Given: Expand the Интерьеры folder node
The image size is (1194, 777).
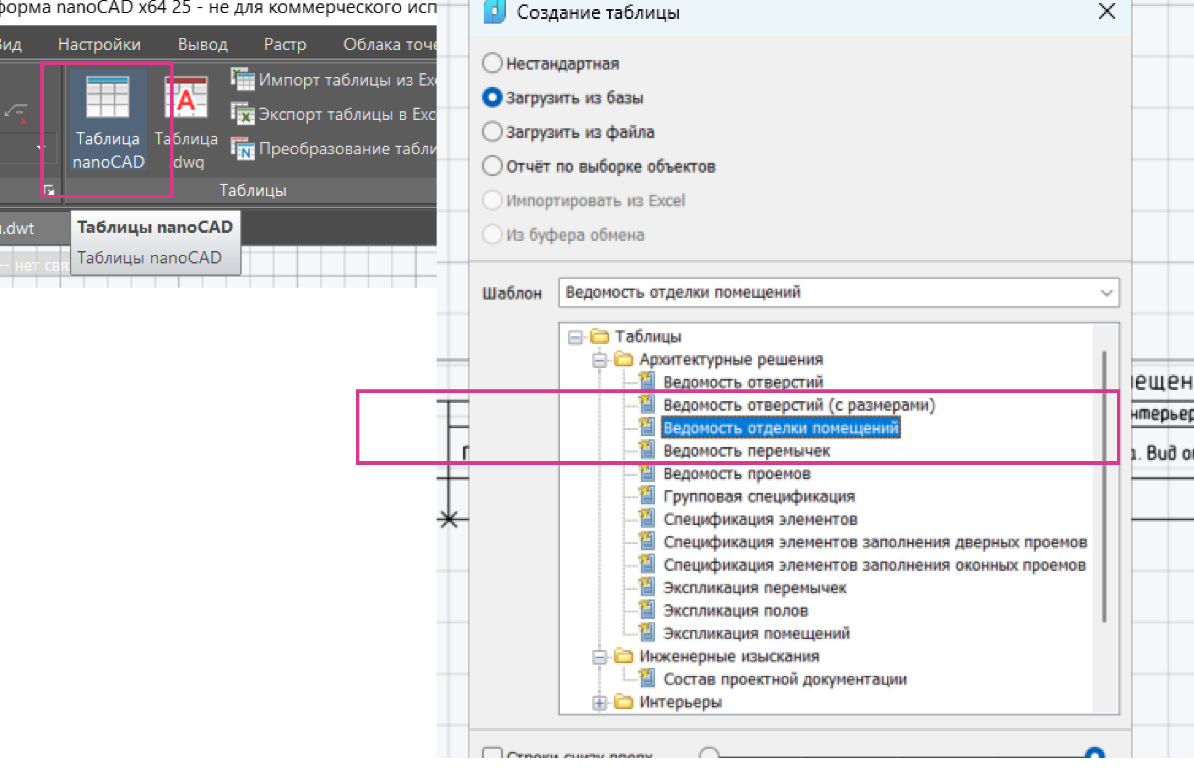Looking at the screenshot, I should [601, 702].
